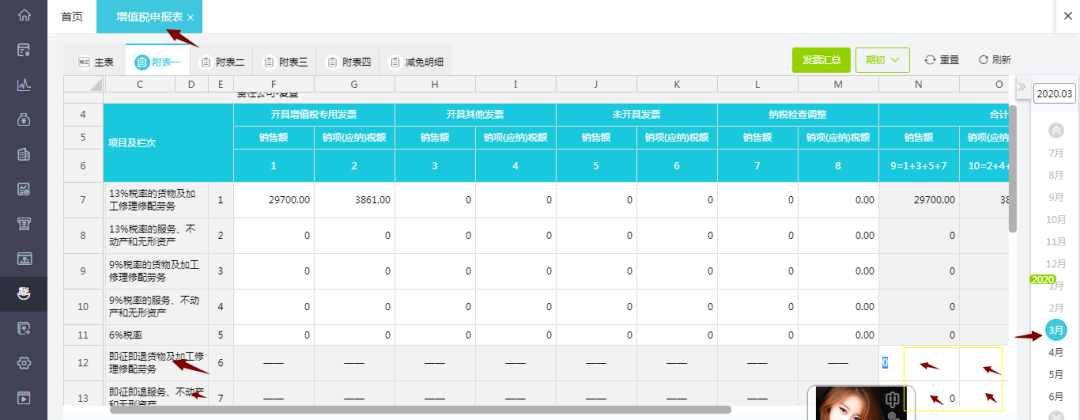Click the home icon in the sidebar
The width and height of the screenshot is (1080, 420).
tap(24, 16)
